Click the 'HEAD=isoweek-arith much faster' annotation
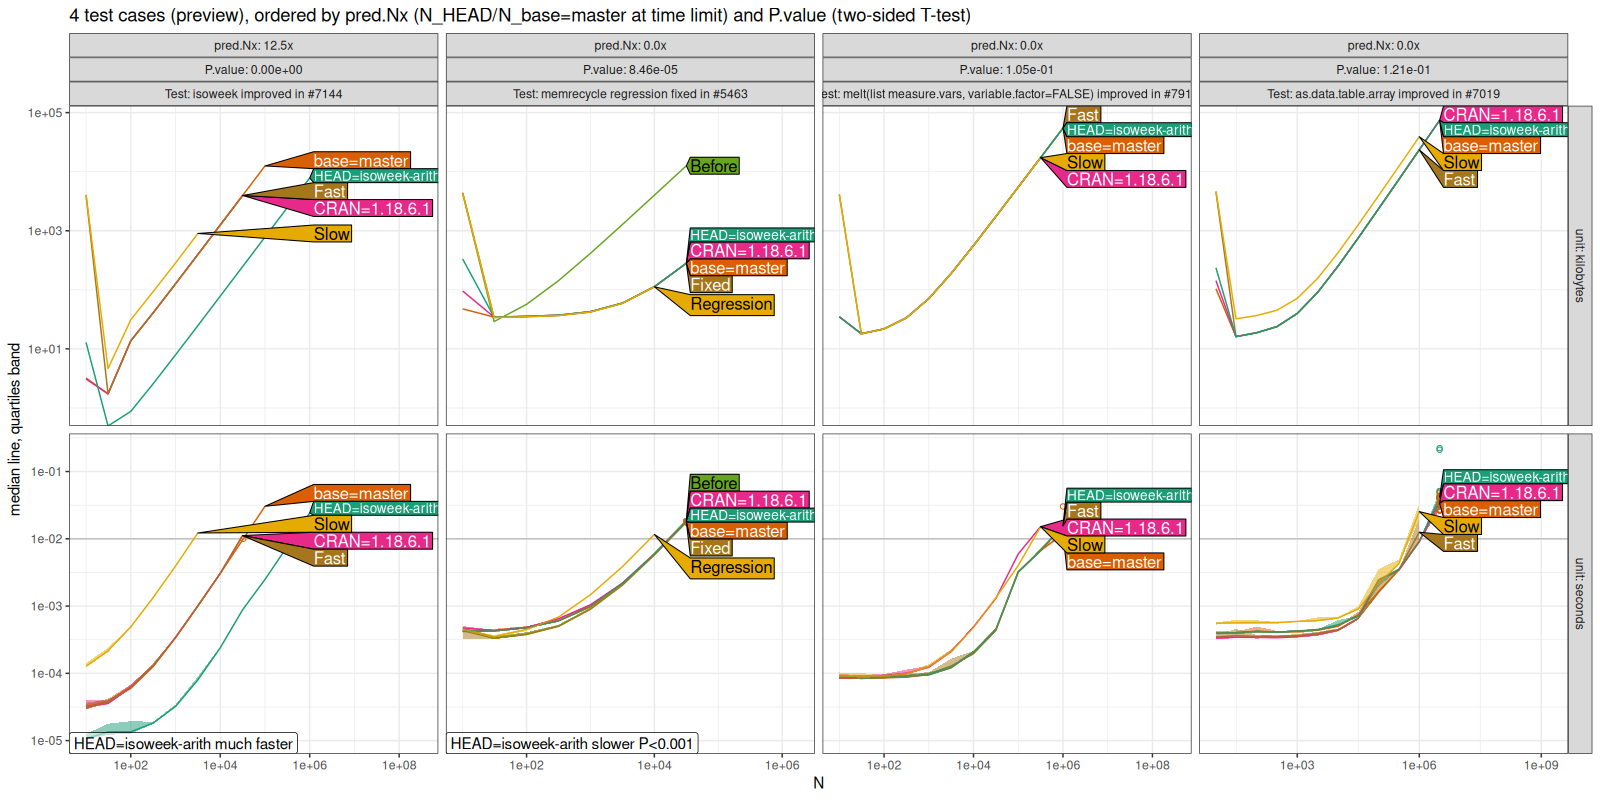This screenshot has height=800, width=1600. (x=183, y=743)
